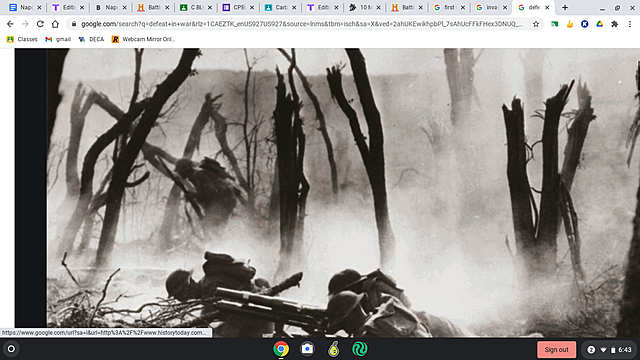This screenshot has width=640, height=360.
Task: Open the 6:43 clock status area
Action: point(625,350)
